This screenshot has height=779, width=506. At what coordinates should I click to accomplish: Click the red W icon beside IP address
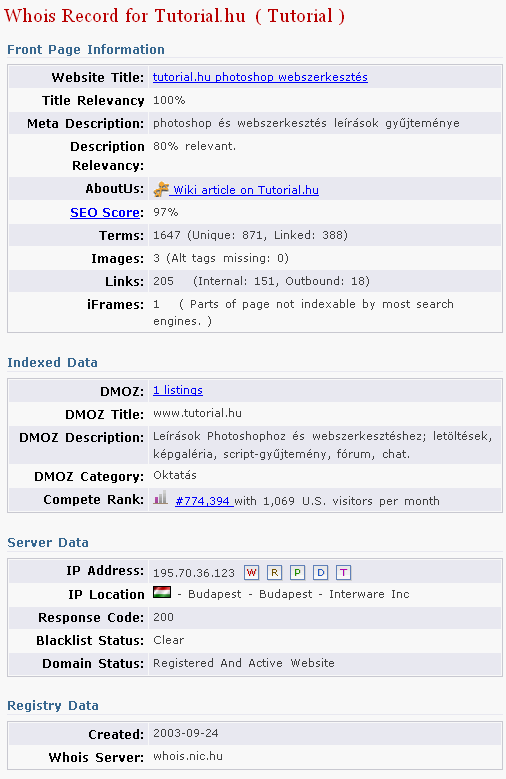tap(252, 573)
